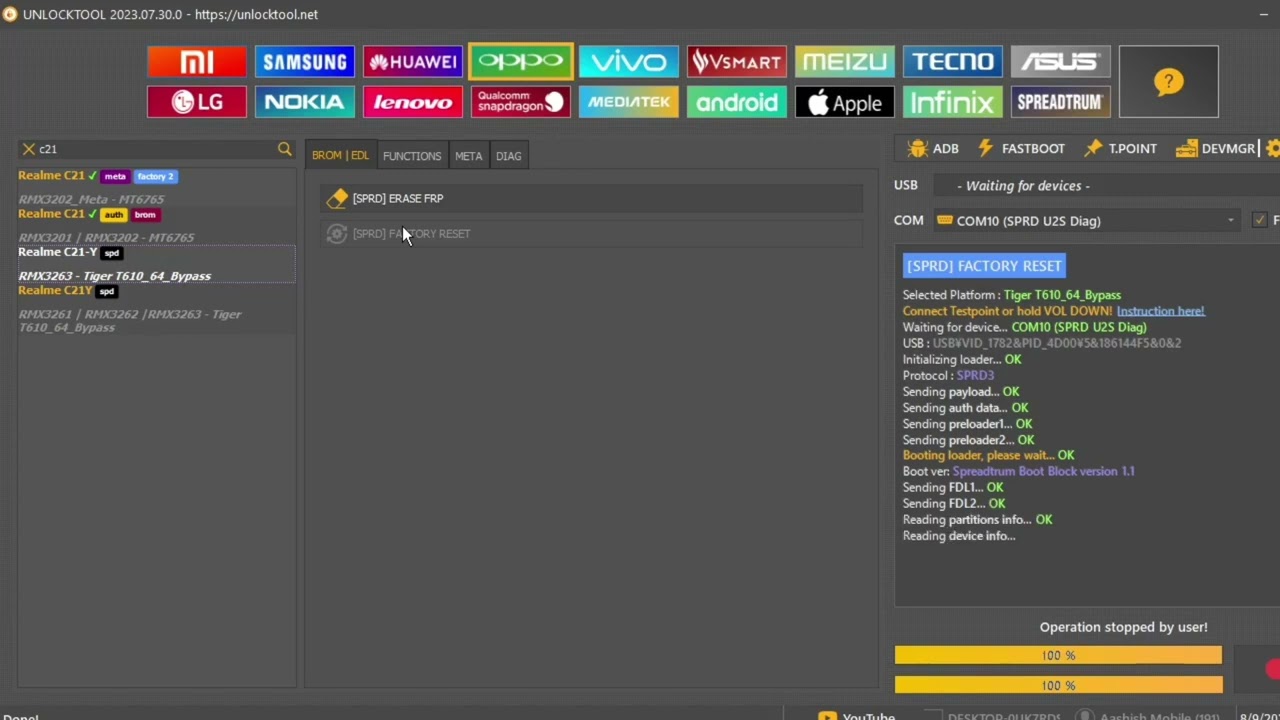The image size is (1280, 720).
Task: Open the Xiaomi MI brand tile
Action: tap(197, 62)
